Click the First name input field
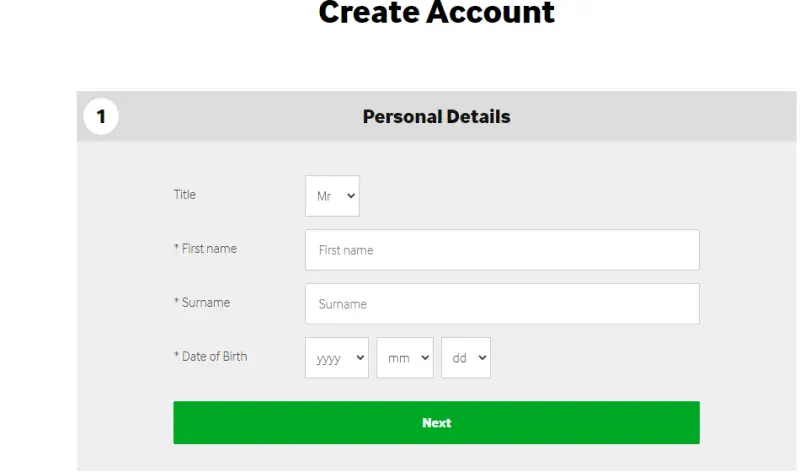 pos(501,250)
